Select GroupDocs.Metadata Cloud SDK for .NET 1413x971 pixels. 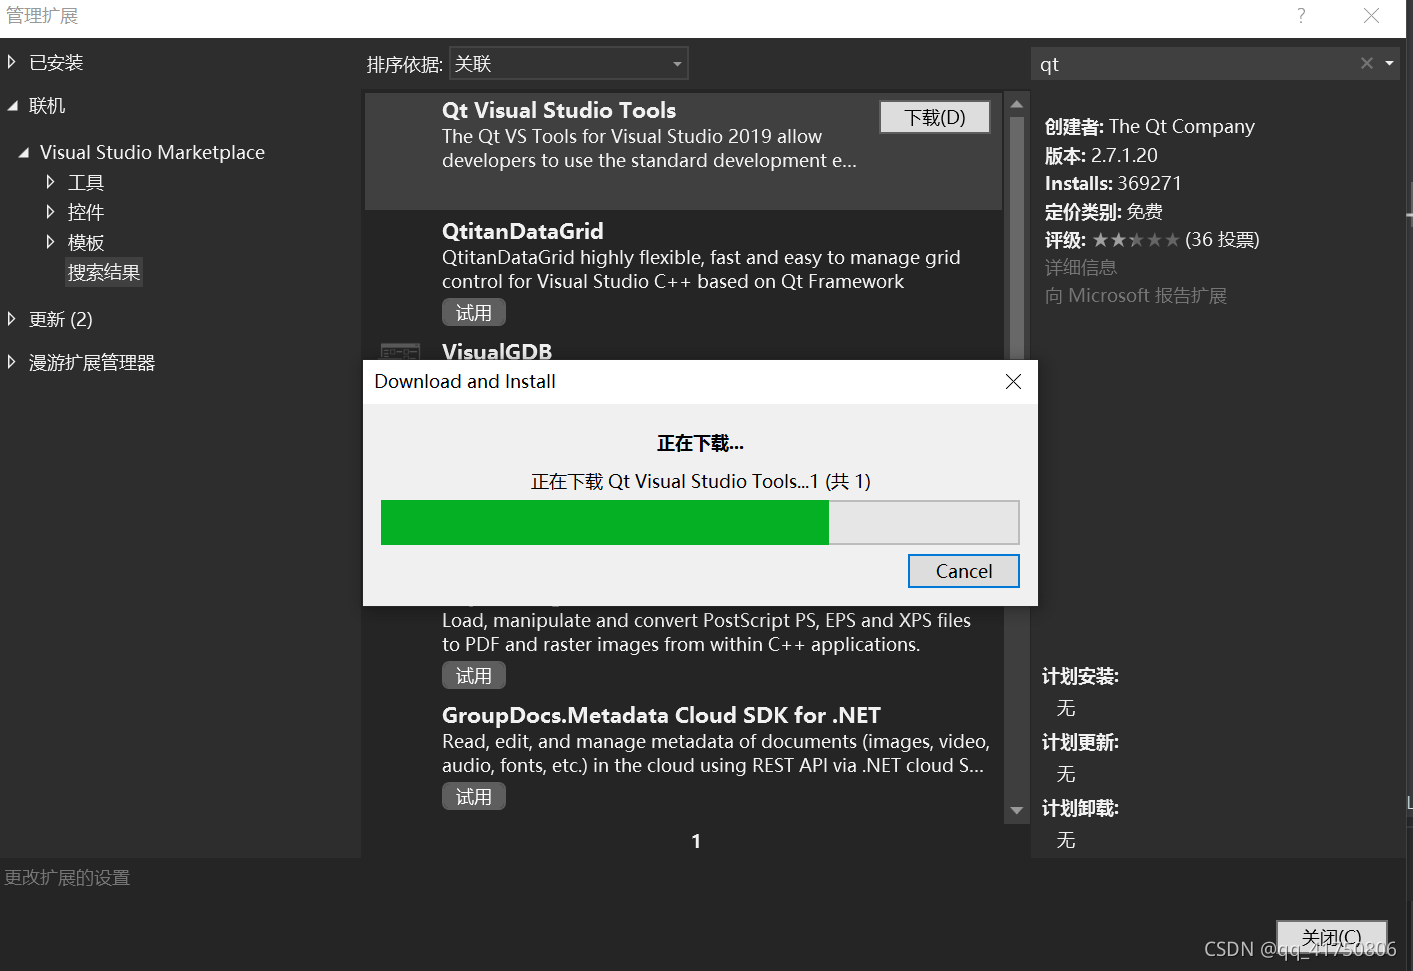tap(661, 715)
